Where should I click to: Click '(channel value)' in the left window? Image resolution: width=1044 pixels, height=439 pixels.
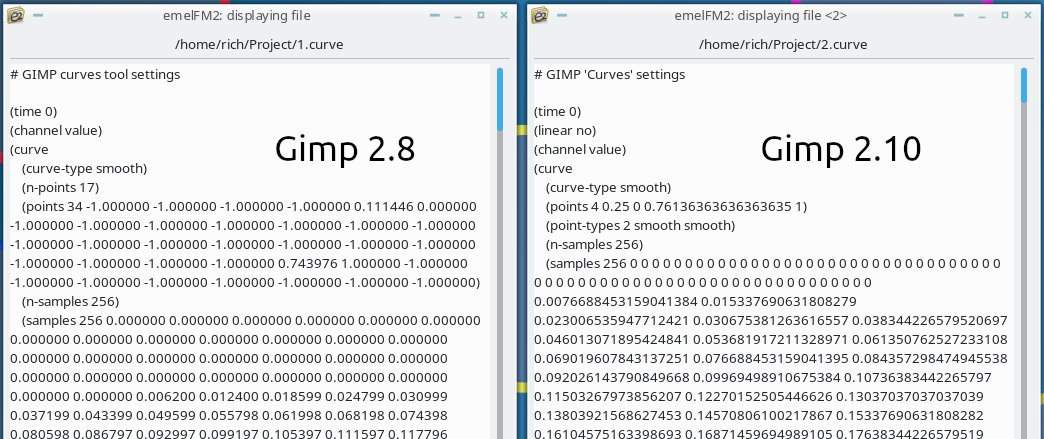(56, 130)
